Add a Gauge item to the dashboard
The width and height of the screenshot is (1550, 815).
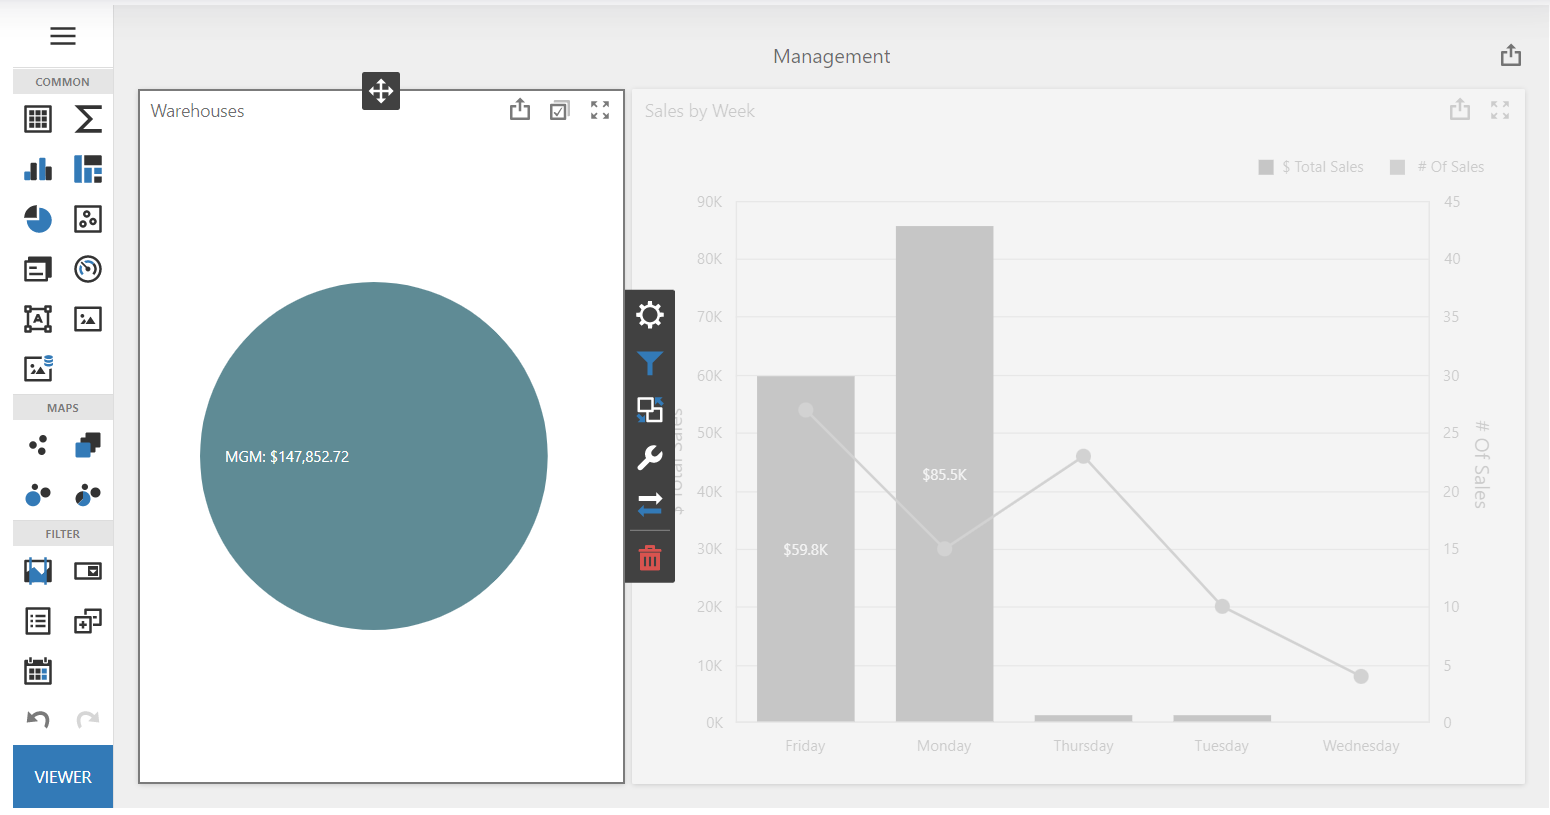pyautogui.click(x=88, y=269)
